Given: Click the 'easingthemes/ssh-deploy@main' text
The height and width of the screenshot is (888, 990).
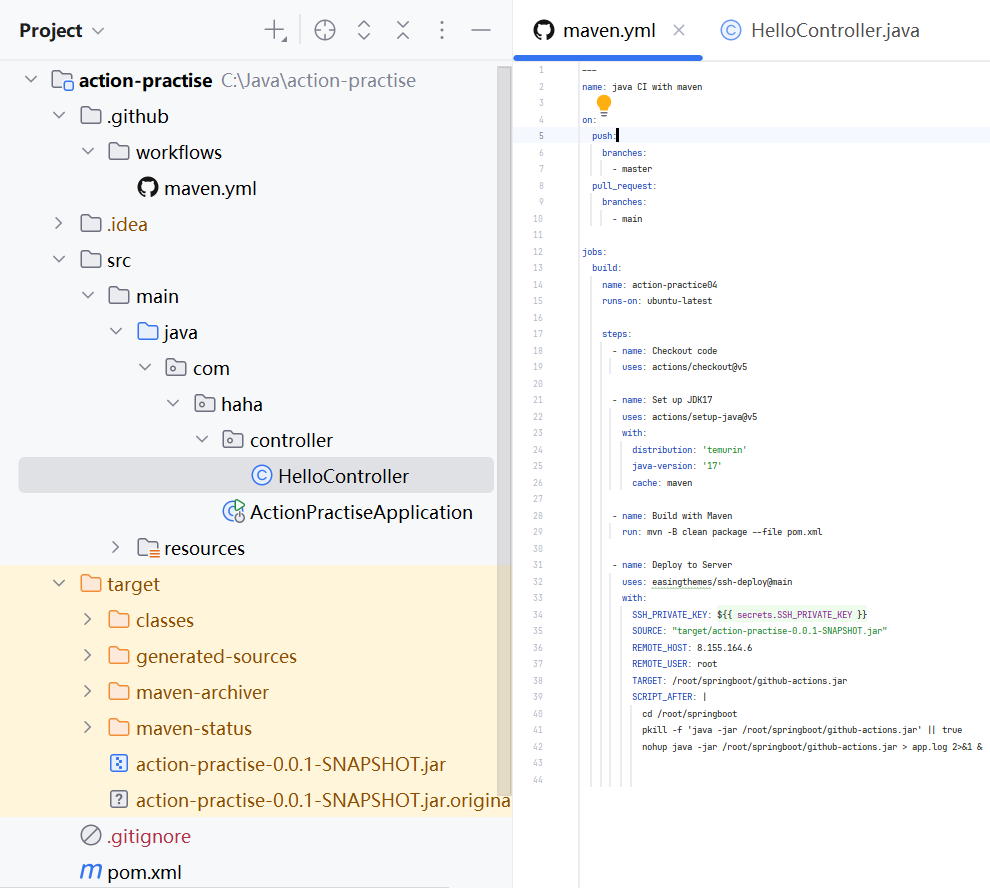Looking at the screenshot, I should (x=722, y=582).
